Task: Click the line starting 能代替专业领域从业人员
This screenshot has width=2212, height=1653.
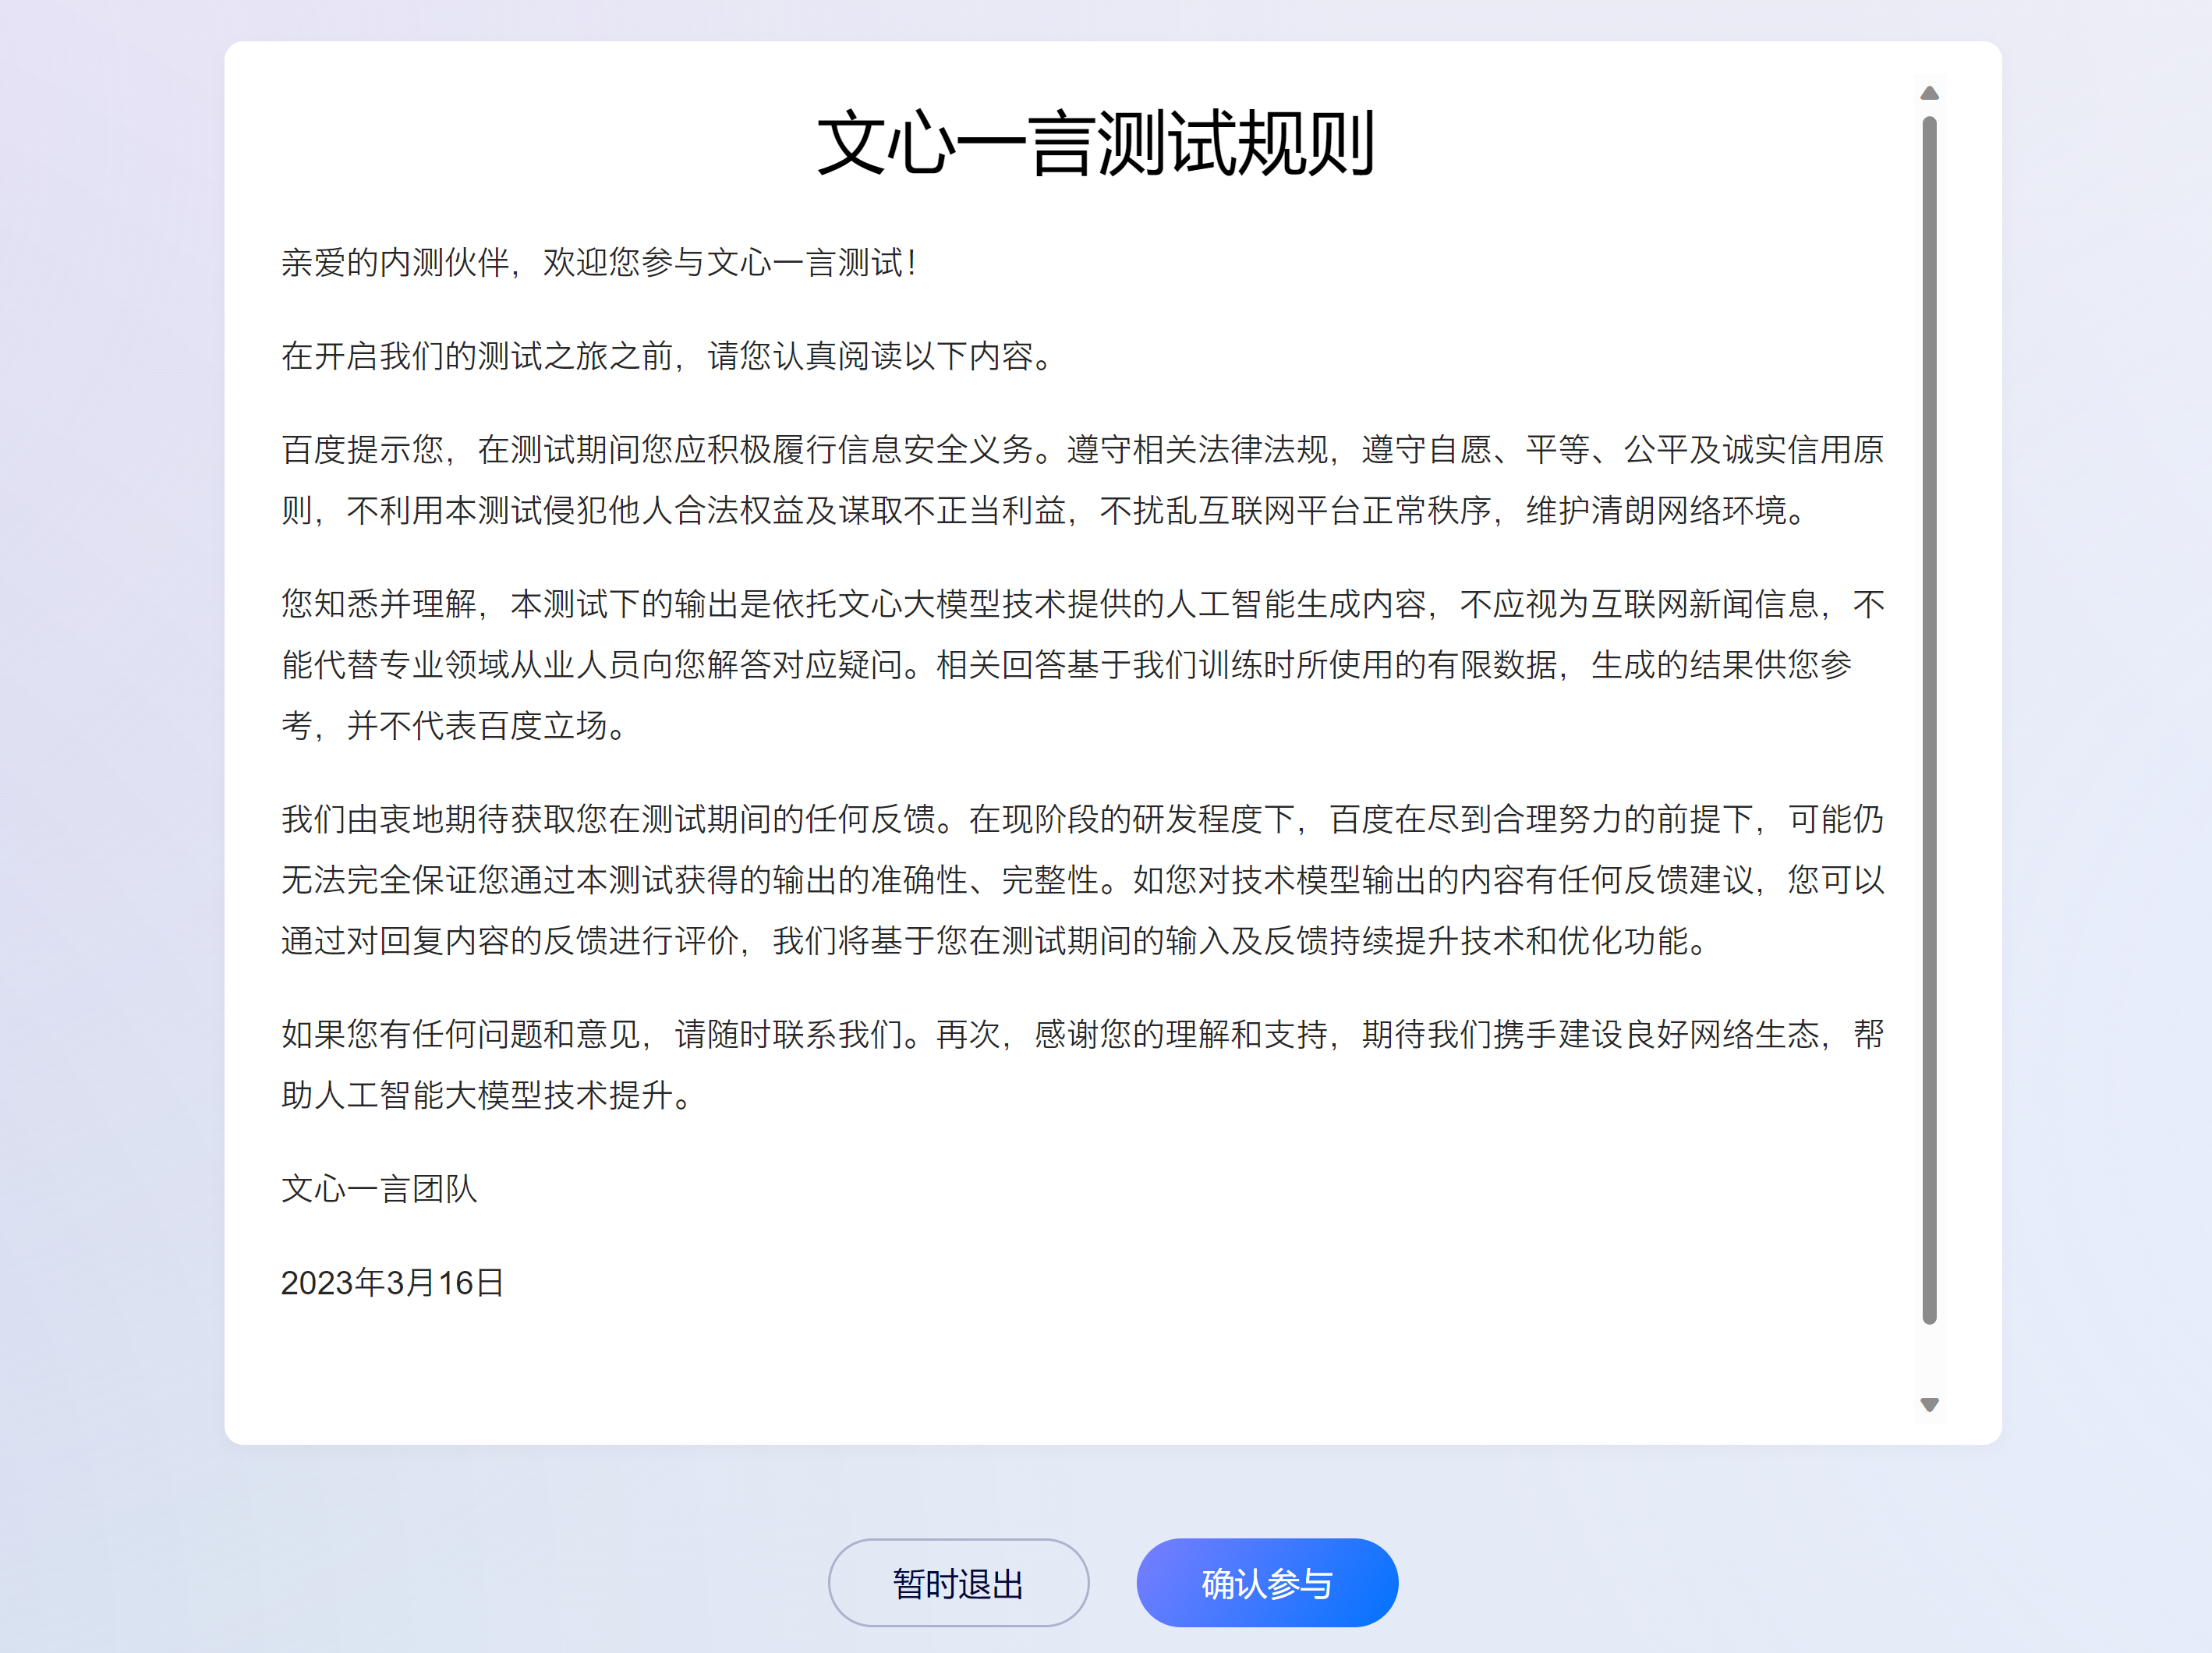Action: 1066,665
